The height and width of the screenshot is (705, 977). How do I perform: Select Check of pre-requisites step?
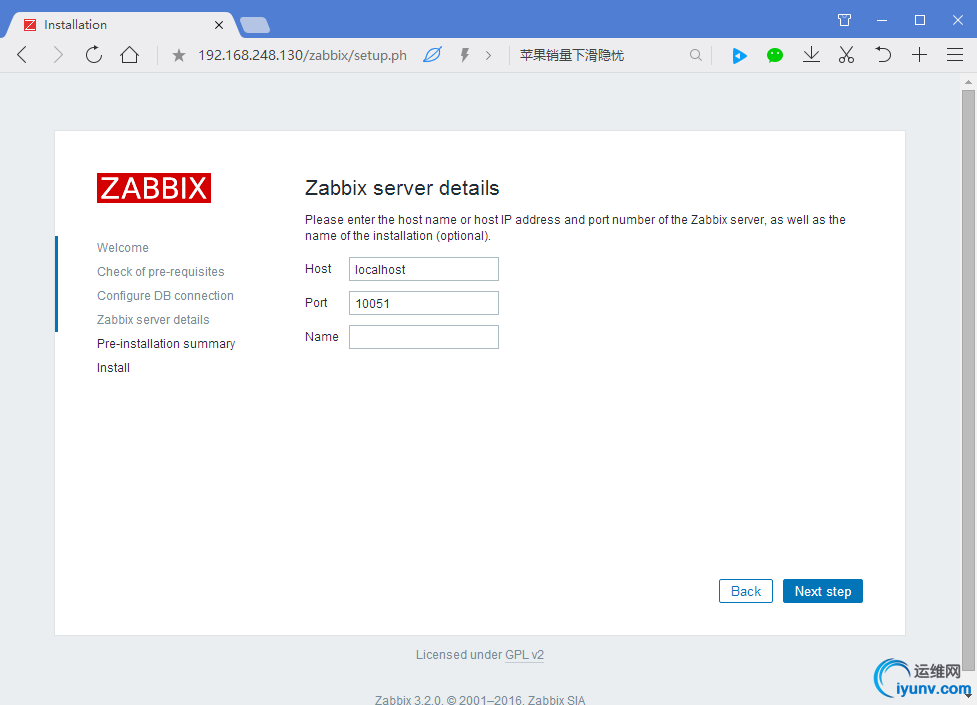[x=161, y=272]
